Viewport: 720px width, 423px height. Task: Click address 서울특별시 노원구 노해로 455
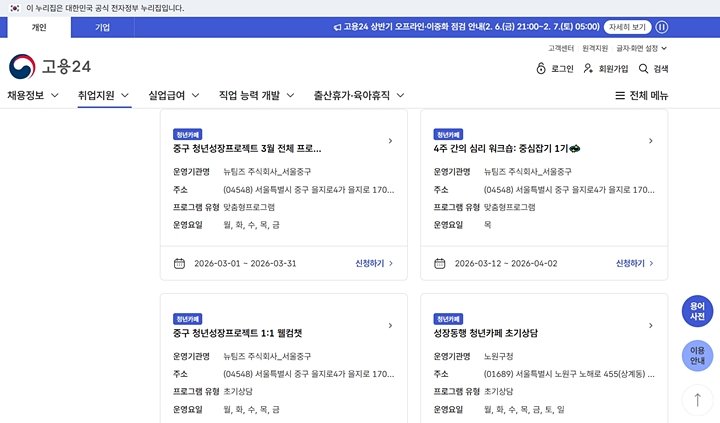pyautogui.click(x=569, y=374)
